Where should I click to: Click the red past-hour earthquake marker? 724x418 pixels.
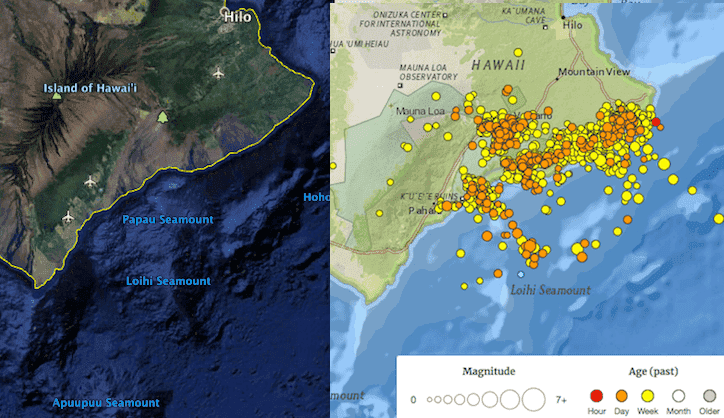pyautogui.click(x=656, y=122)
